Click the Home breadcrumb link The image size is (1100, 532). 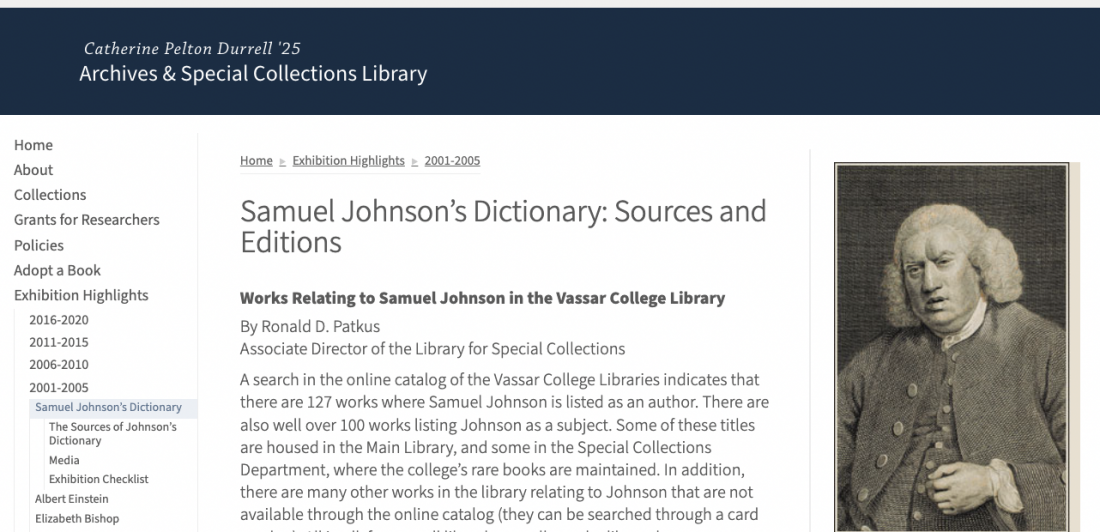tap(256, 161)
